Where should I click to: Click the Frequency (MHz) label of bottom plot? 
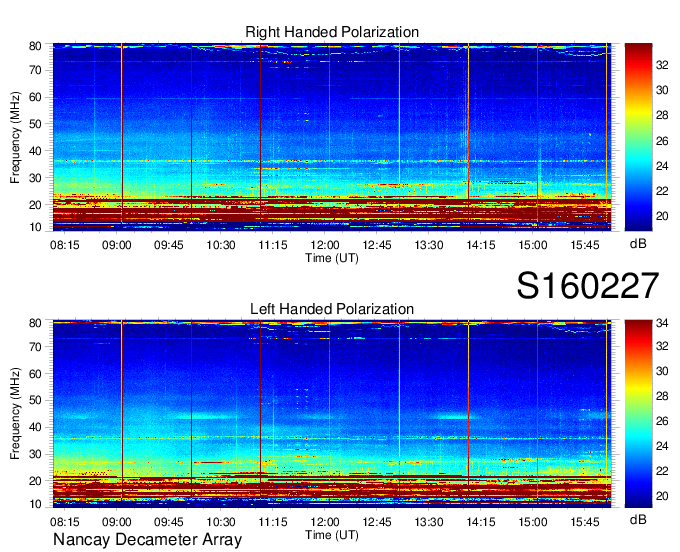coord(15,414)
